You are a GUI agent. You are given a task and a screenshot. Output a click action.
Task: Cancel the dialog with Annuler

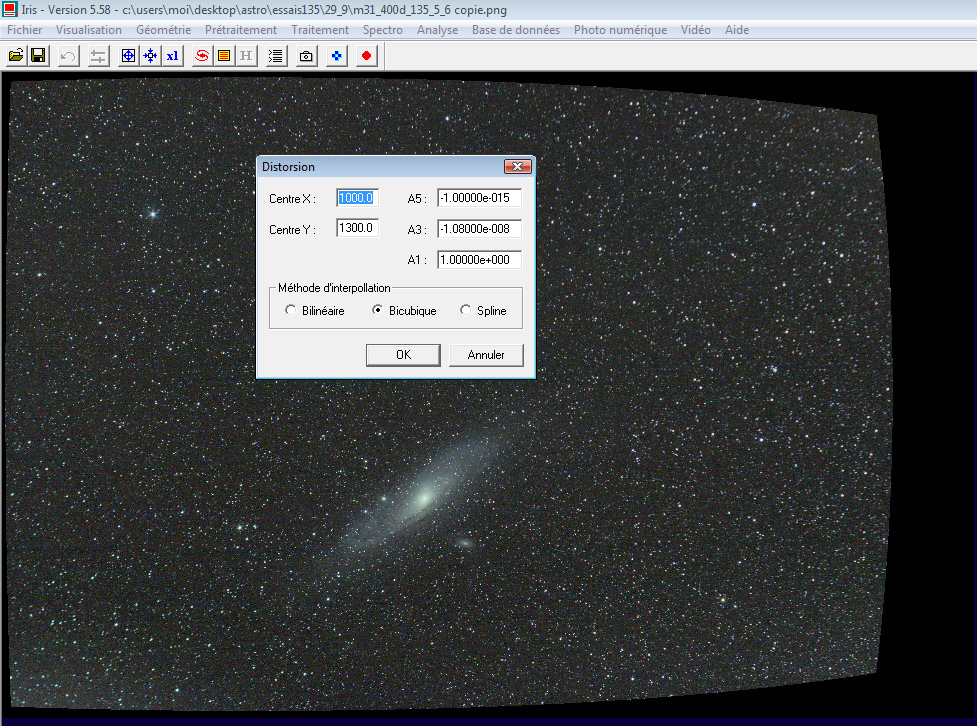[x=486, y=355]
